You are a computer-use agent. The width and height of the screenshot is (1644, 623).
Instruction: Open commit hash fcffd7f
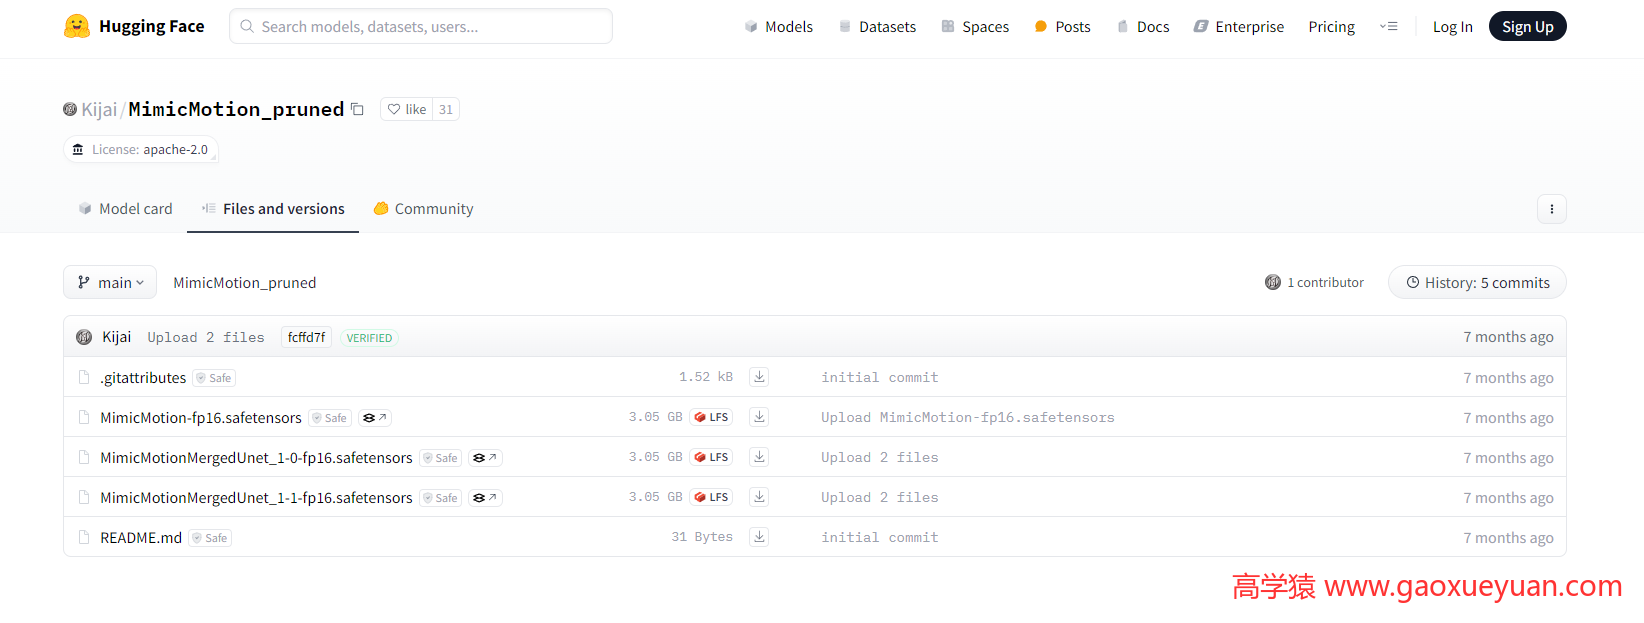coord(306,338)
